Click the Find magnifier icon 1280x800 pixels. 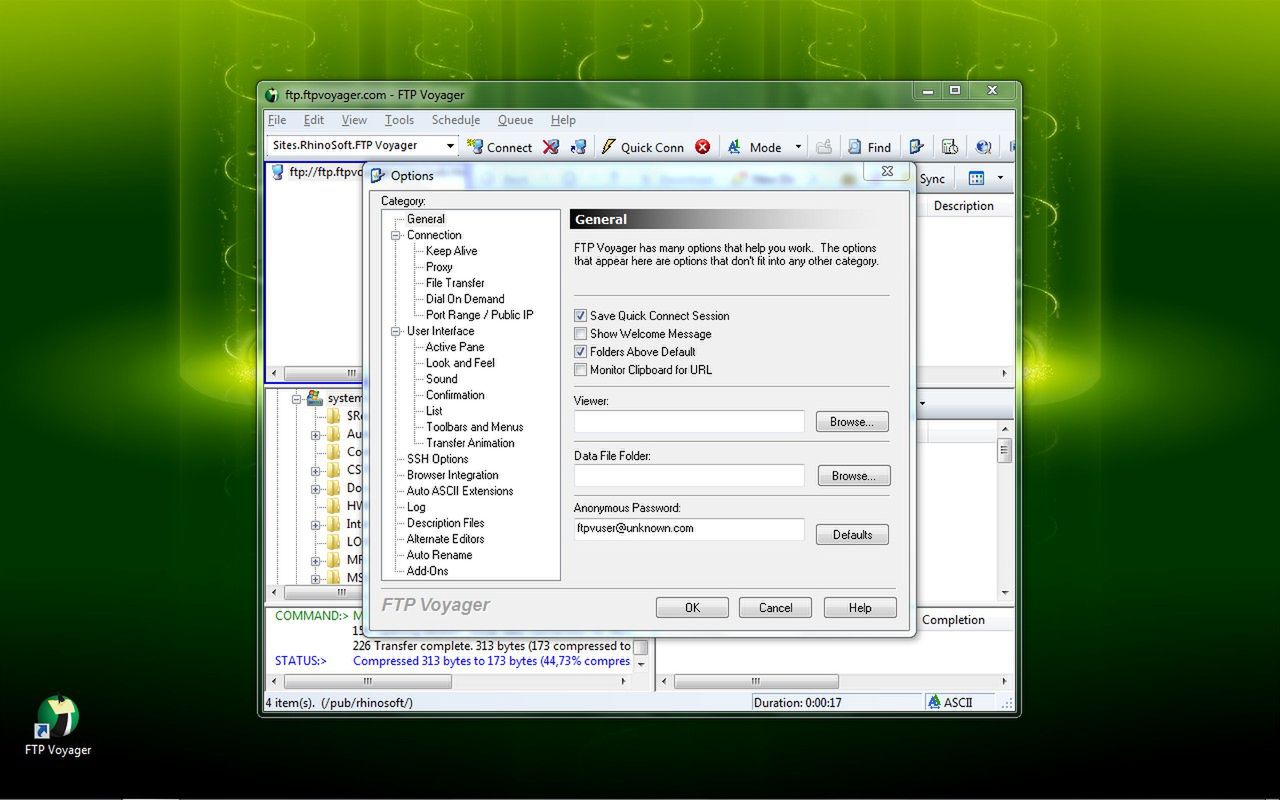[x=855, y=147]
